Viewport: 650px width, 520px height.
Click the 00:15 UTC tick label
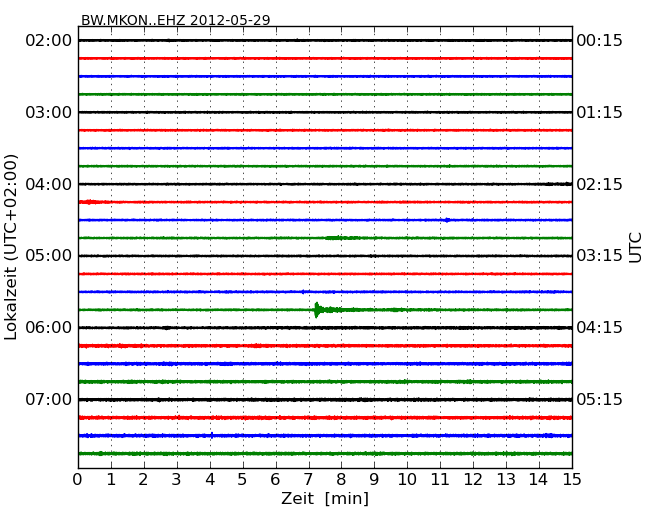599,41
